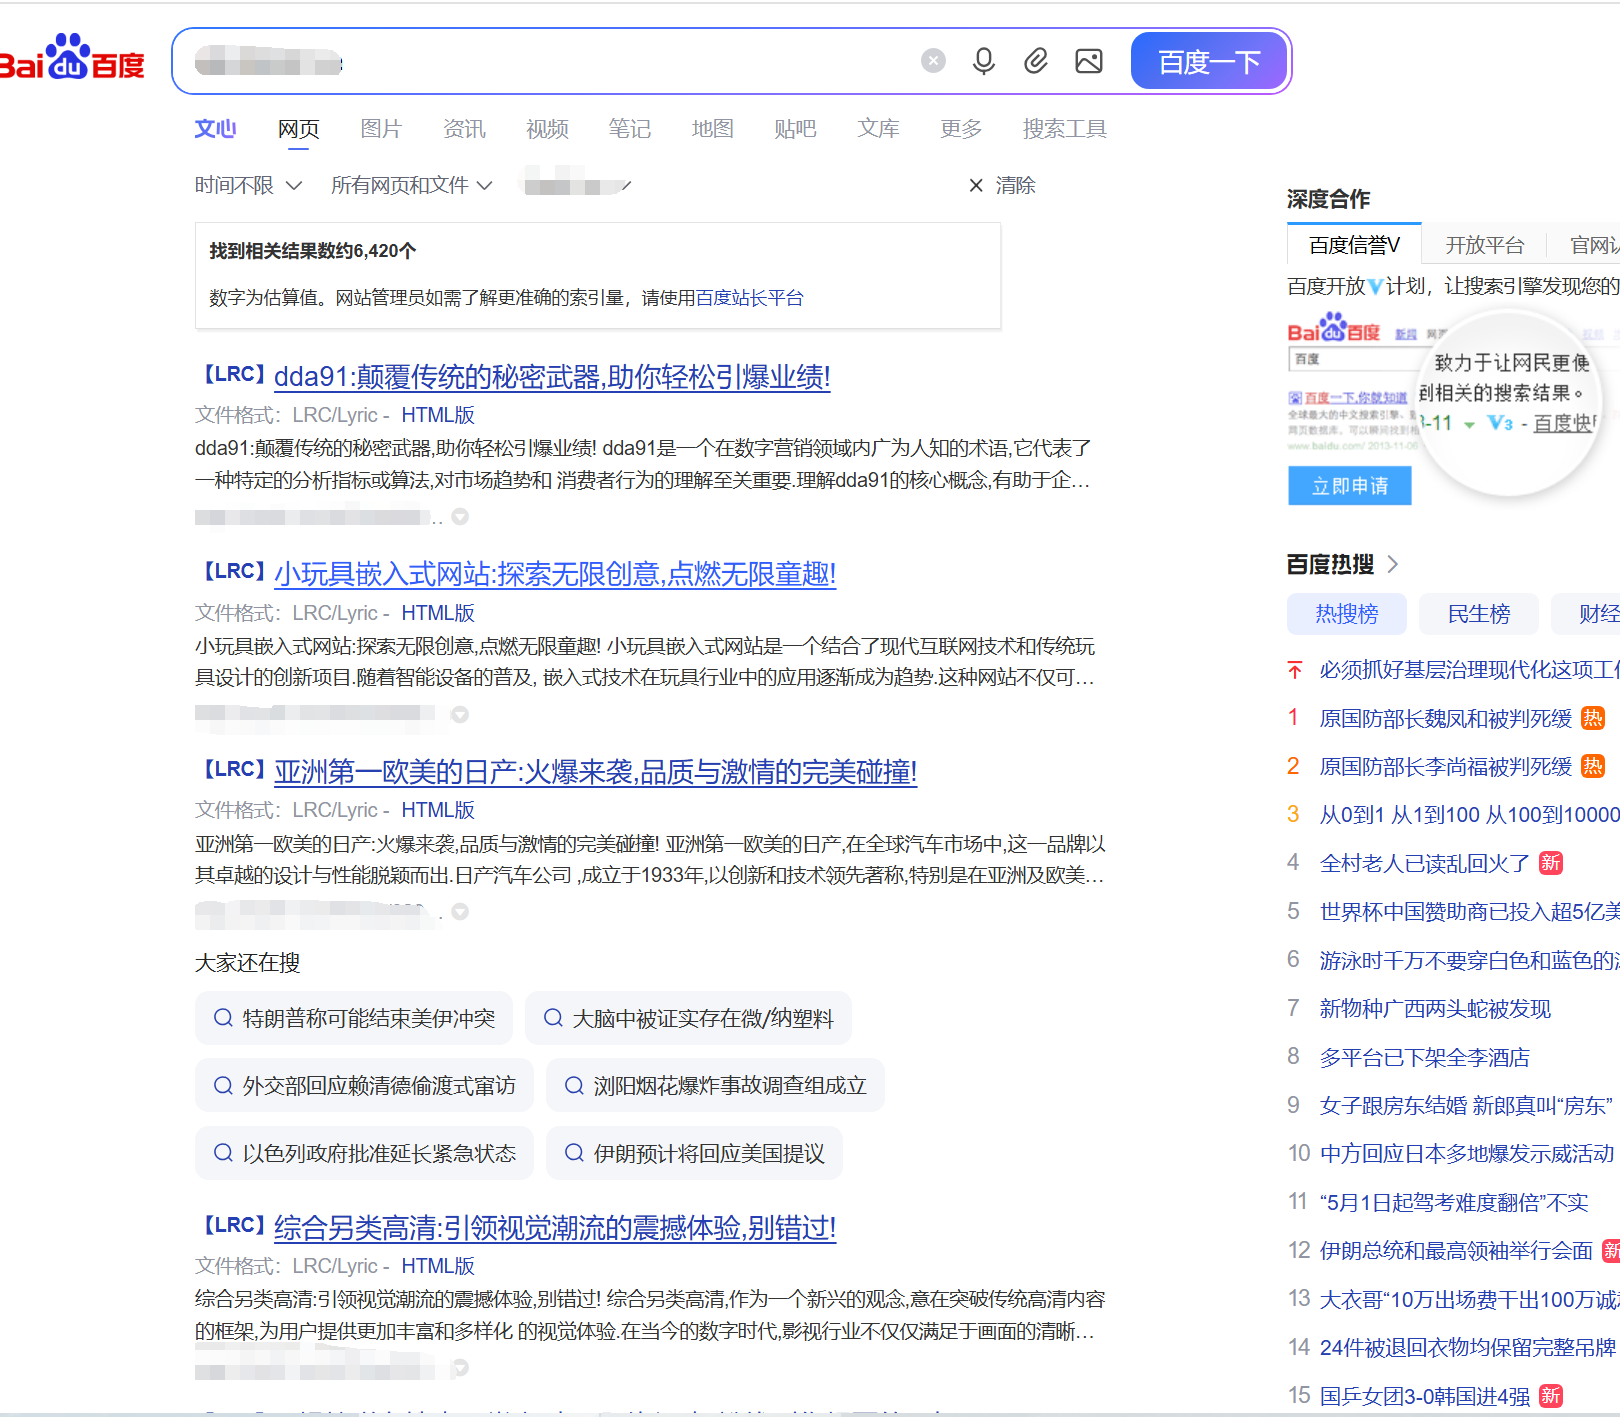Expand source arrow under 亚洲第一欧美的日产 result
The height and width of the screenshot is (1417, 1620).
(x=460, y=912)
